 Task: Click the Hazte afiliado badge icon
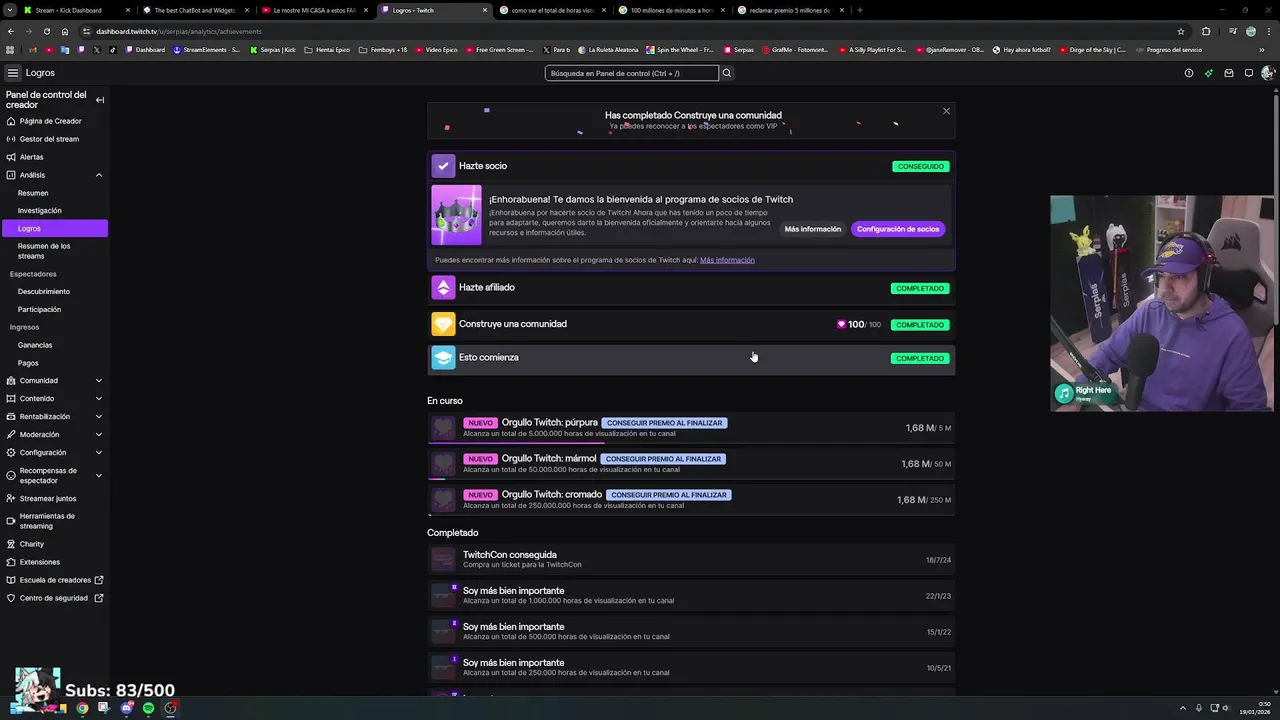(443, 288)
